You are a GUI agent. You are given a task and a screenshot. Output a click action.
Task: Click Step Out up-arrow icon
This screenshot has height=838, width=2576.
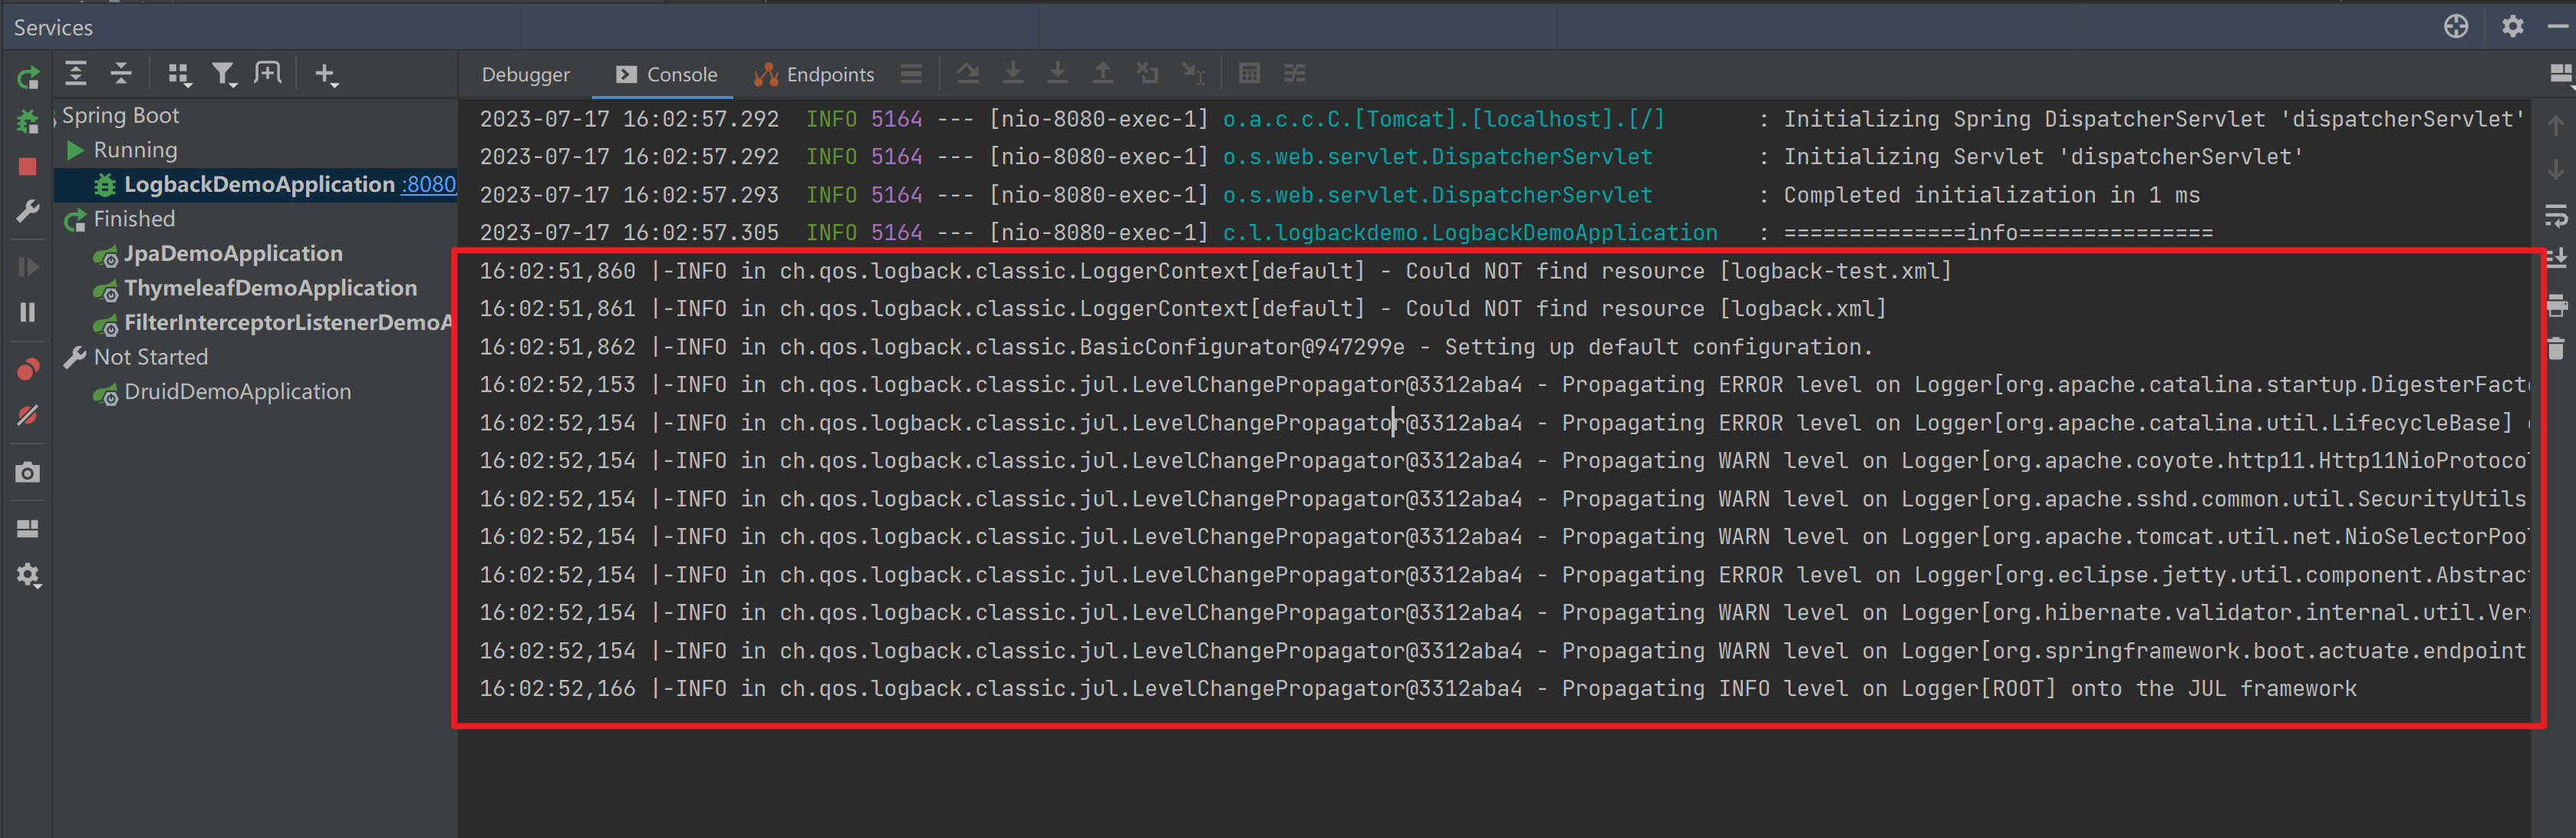[x=1102, y=73]
